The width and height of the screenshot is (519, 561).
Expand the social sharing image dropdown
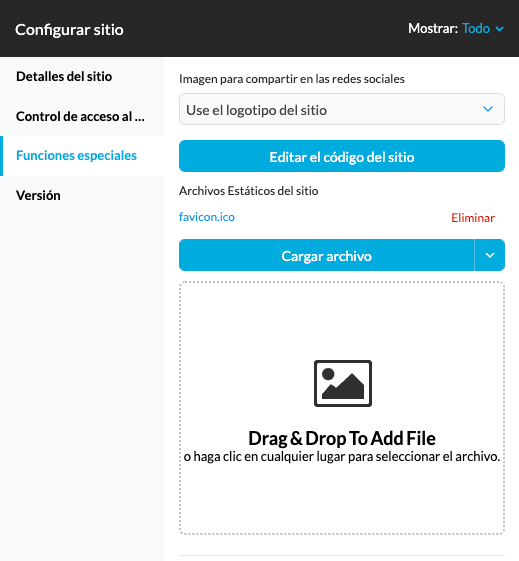[x=342, y=109]
